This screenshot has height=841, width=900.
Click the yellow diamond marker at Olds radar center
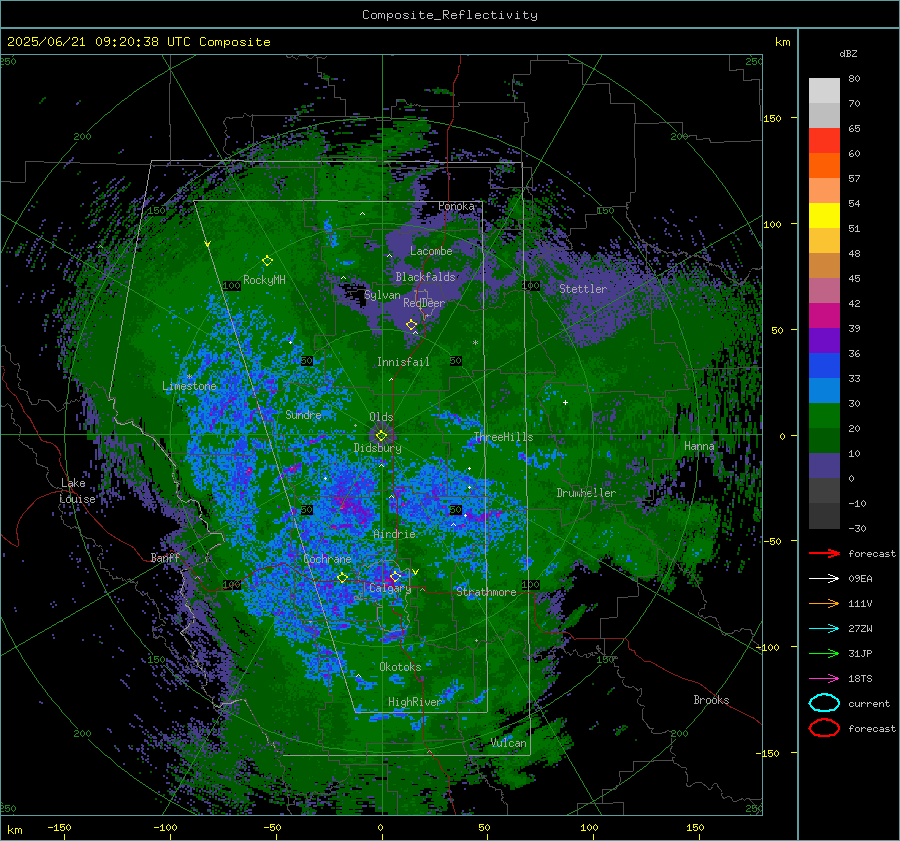pyautogui.click(x=381, y=436)
